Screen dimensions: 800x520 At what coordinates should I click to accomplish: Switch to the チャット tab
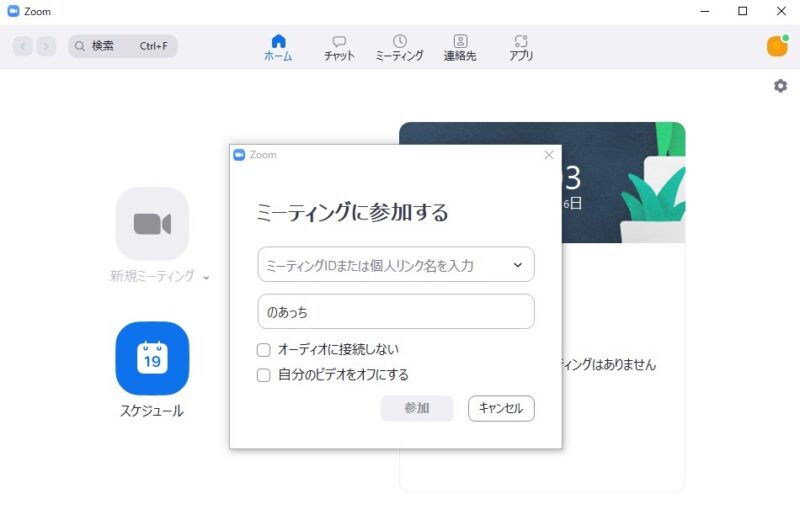[x=339, y=47]
